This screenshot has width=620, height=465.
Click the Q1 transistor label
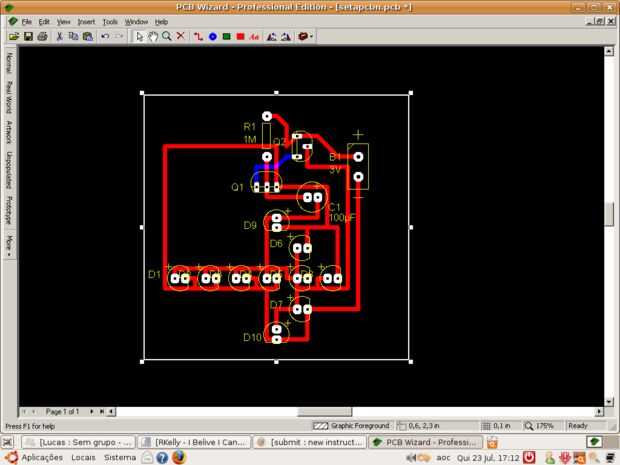pos(237,187)
